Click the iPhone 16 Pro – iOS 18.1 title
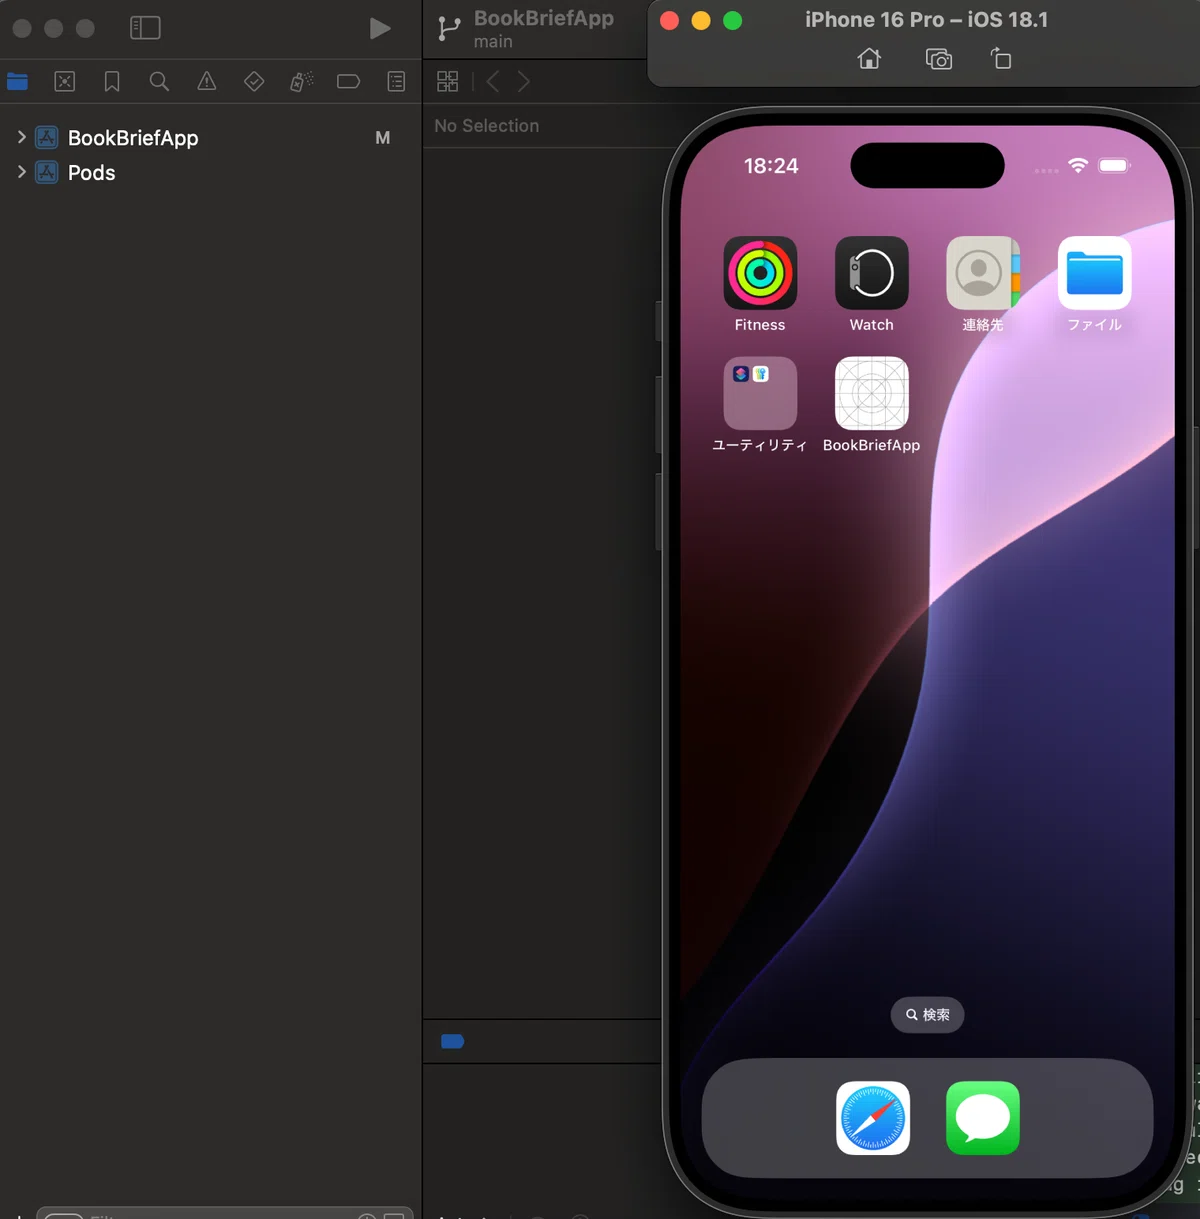This screenshot has height=1219, width=1200. coord(926,20)
